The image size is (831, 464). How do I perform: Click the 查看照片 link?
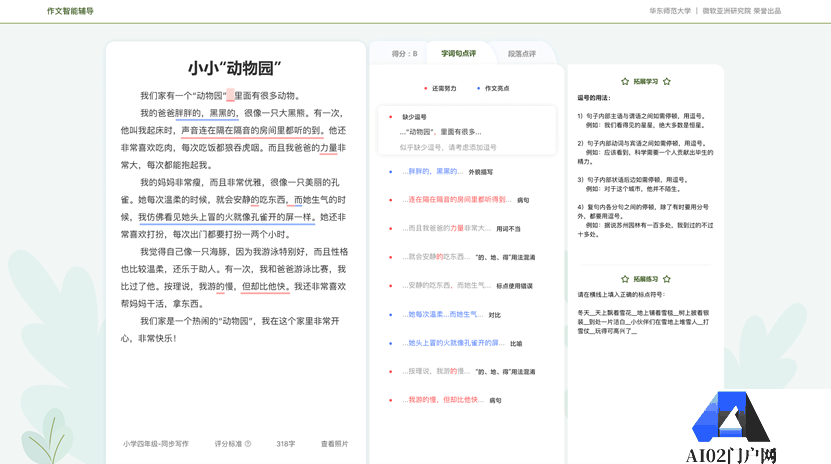(334, 444)
